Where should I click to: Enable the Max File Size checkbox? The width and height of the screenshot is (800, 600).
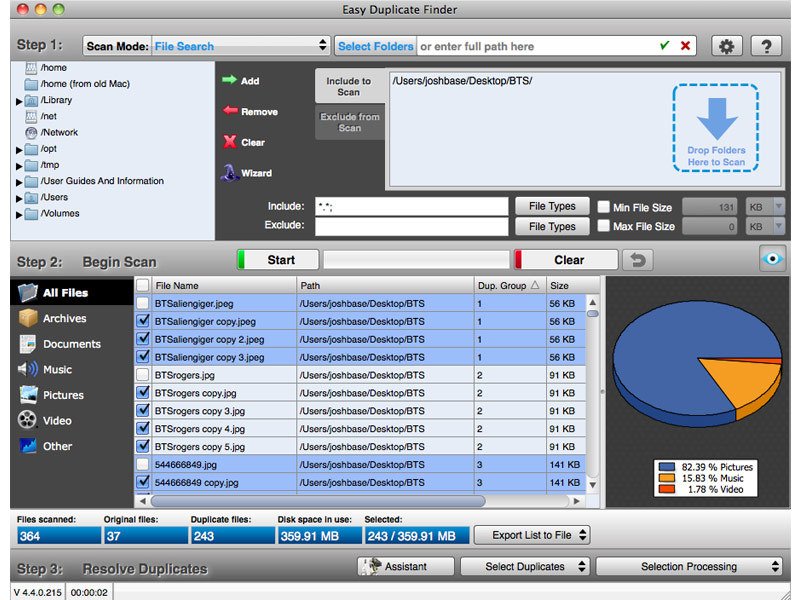click(x=604, y=226)
